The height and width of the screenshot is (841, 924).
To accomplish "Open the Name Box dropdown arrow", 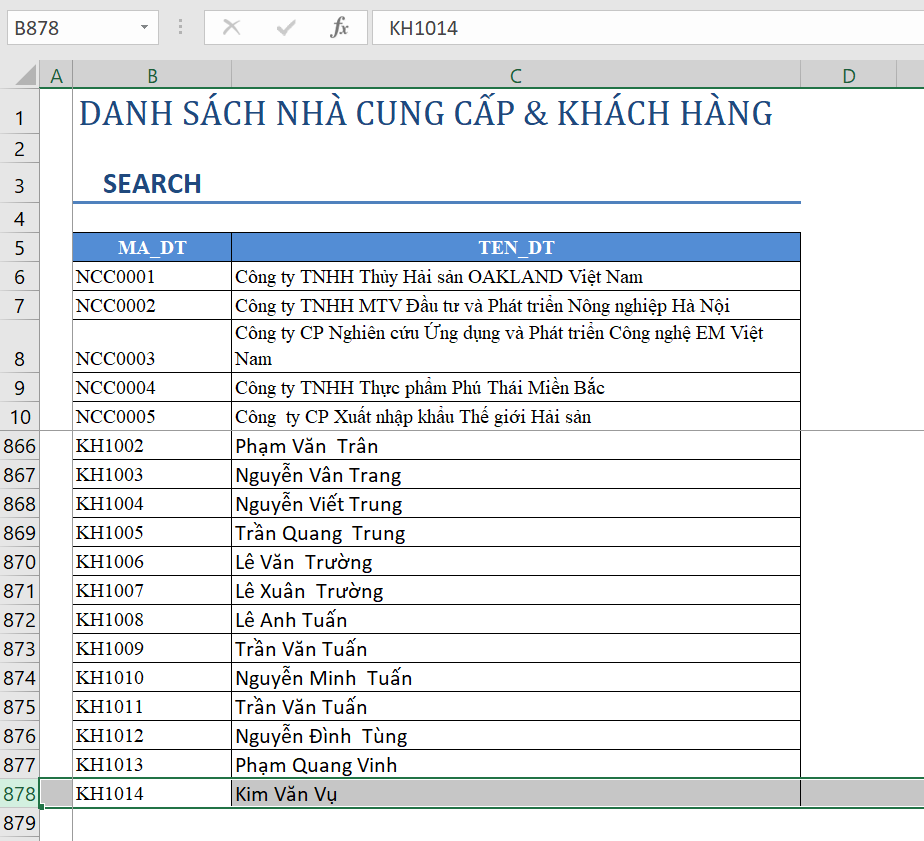I will pyautogui.click(x=143, y=27).
